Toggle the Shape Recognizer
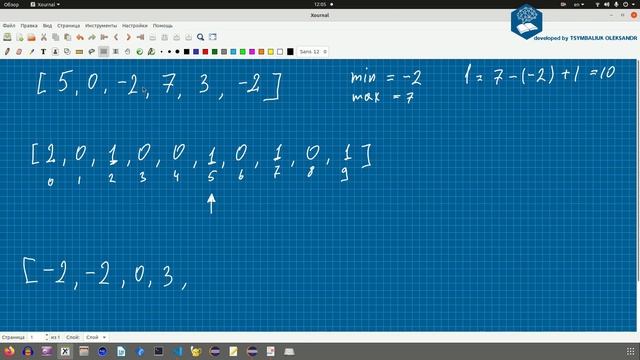 67,52
